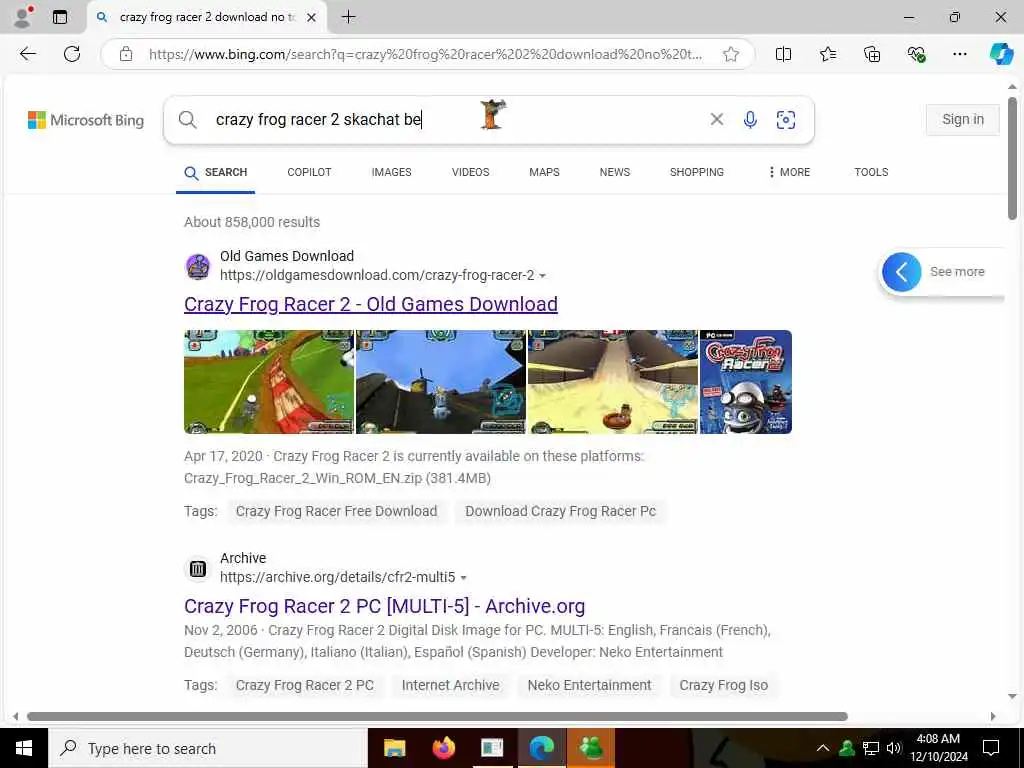This screenshot has width=1024, height=768.
Task: Search using voice microphone
Action: 750,120
